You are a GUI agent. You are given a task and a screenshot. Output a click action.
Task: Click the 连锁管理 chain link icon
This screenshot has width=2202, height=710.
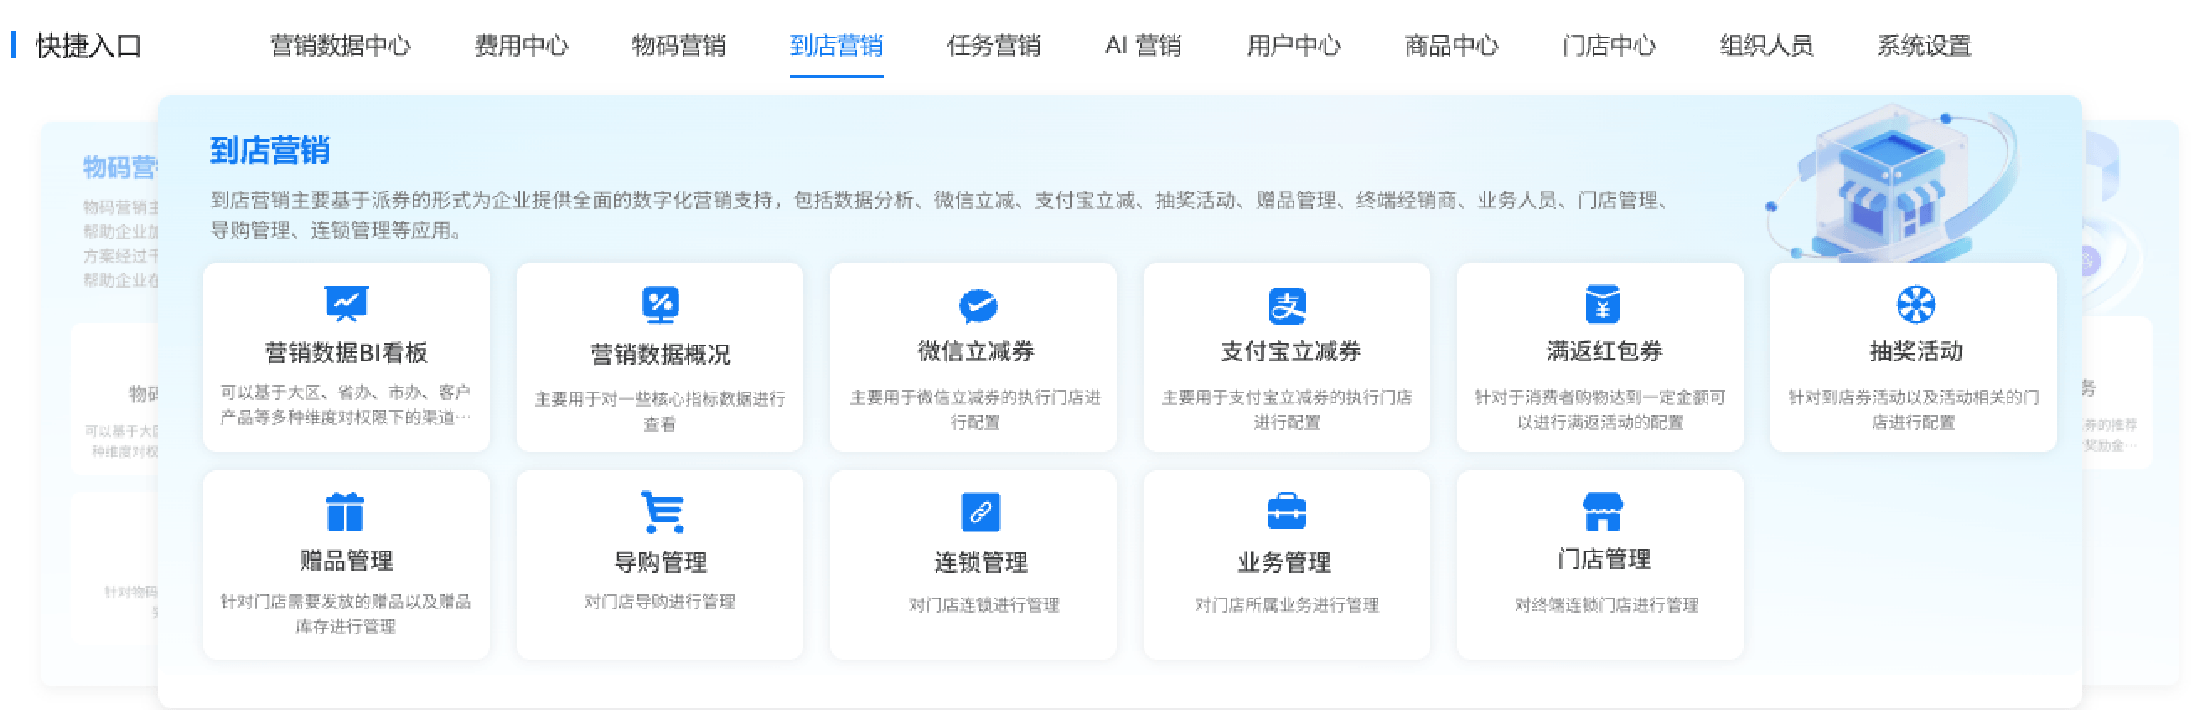click(980, 512)
